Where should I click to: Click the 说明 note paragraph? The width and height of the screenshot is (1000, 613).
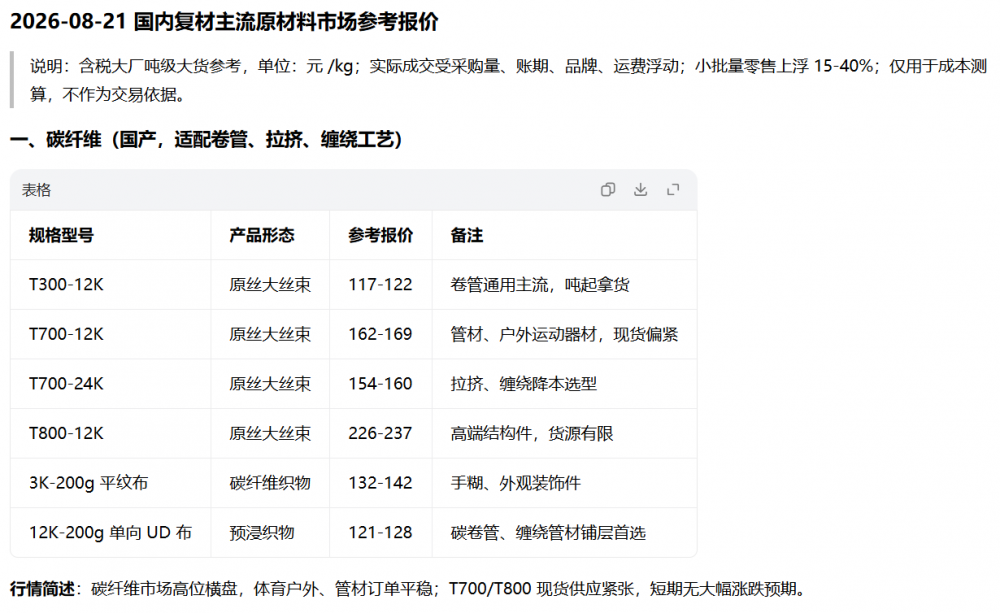(508, 80)
